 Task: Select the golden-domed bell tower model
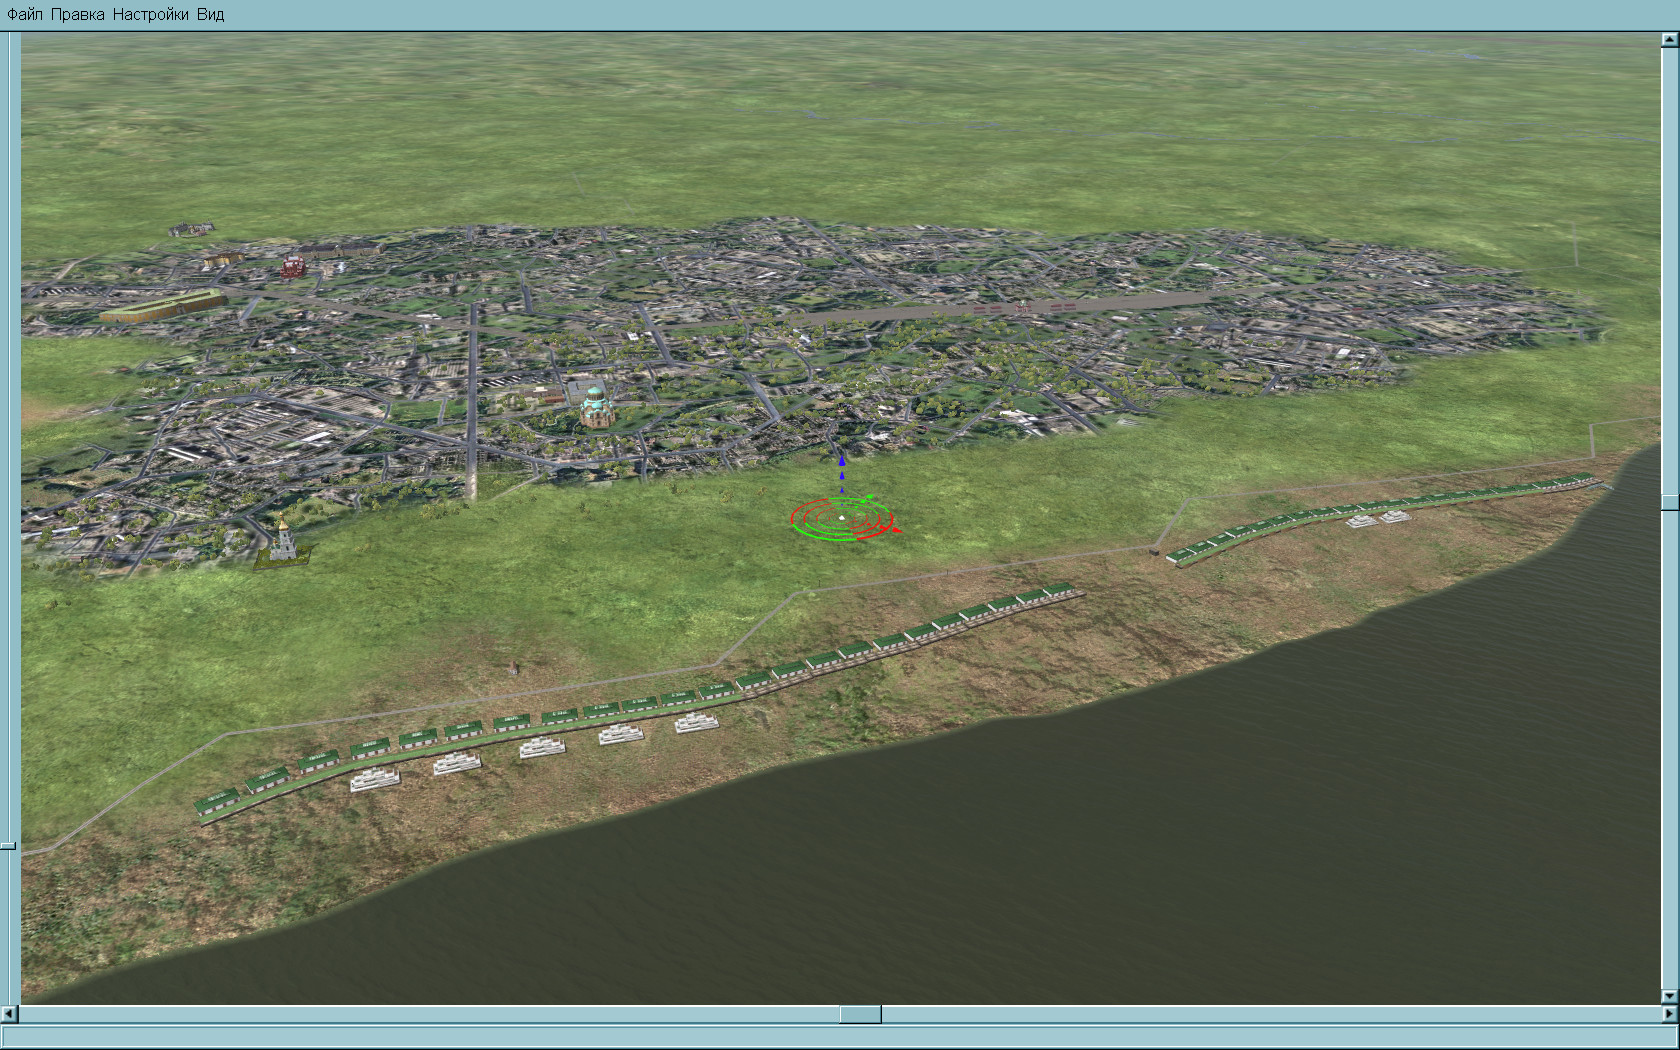[x=282, y=541]
